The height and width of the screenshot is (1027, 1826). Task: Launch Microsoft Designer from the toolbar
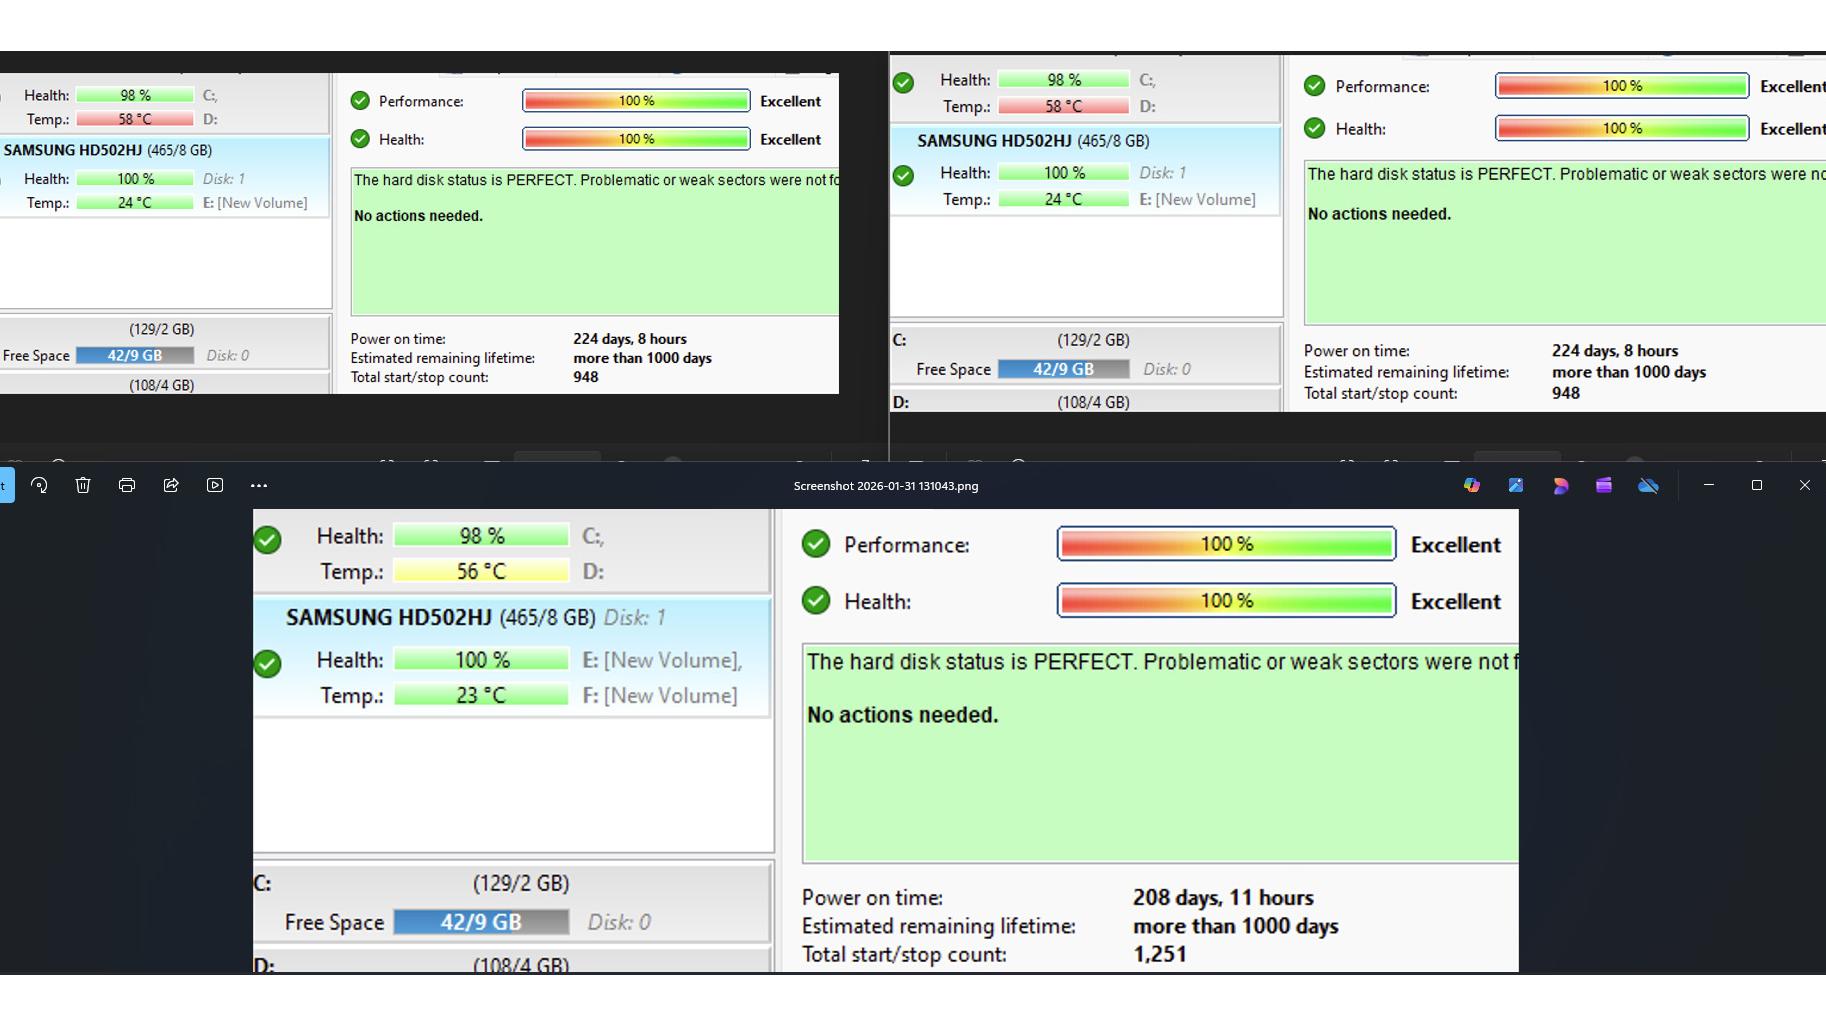click(1560, 485)
